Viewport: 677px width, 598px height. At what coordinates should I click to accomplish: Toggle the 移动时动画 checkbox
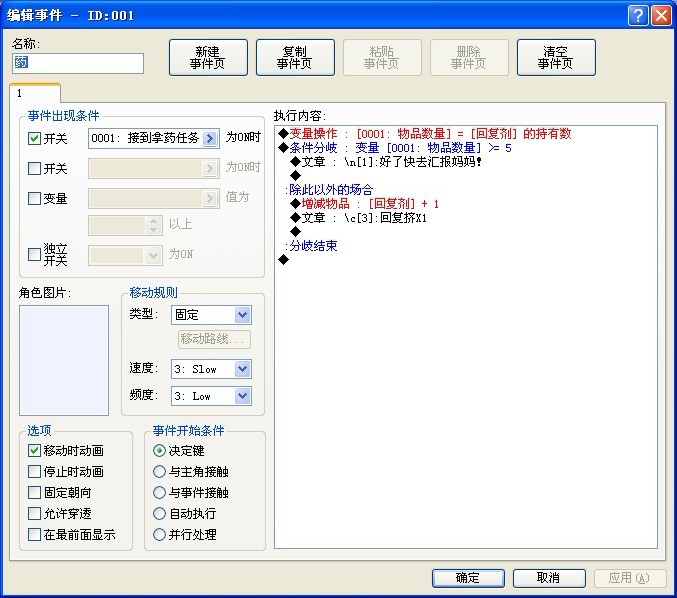34,450
